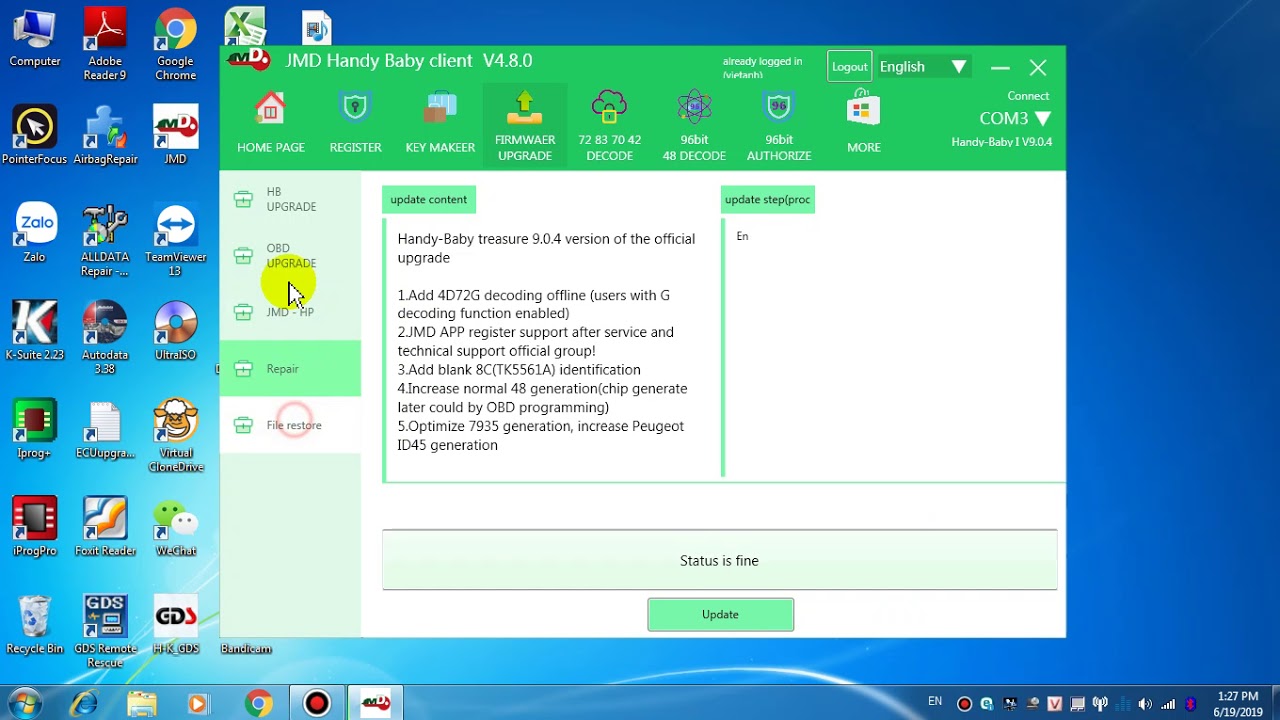
Task: Select the FIRMWARE UPGRADE tab
Action: tap(525, 126)
